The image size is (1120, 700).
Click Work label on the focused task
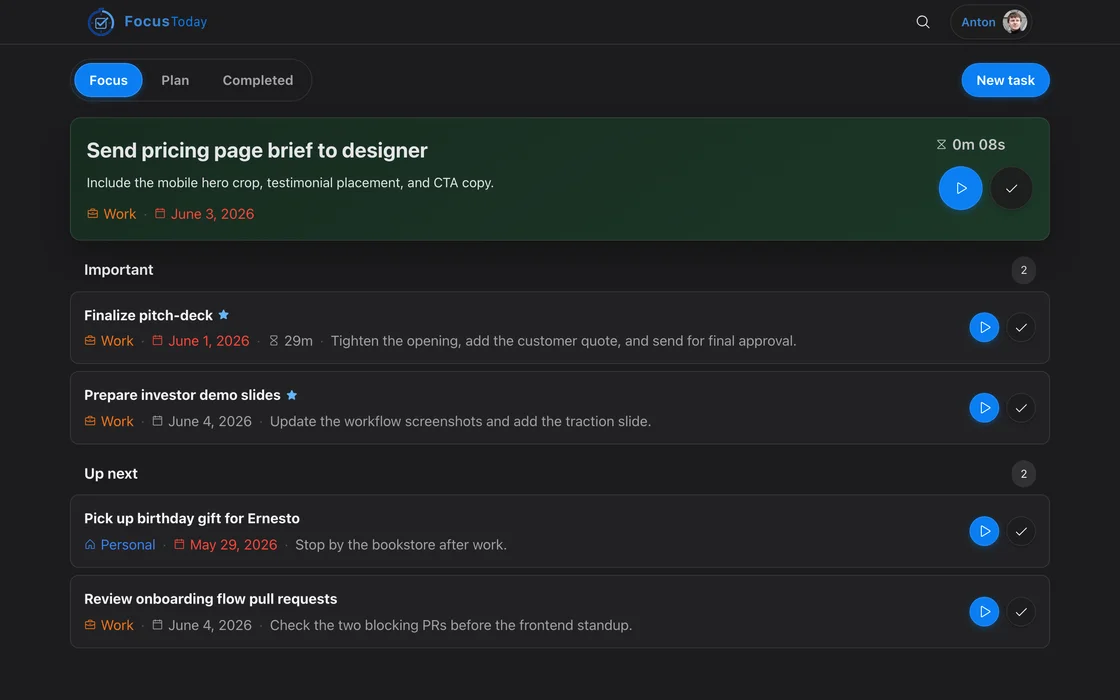click(119, 214)
